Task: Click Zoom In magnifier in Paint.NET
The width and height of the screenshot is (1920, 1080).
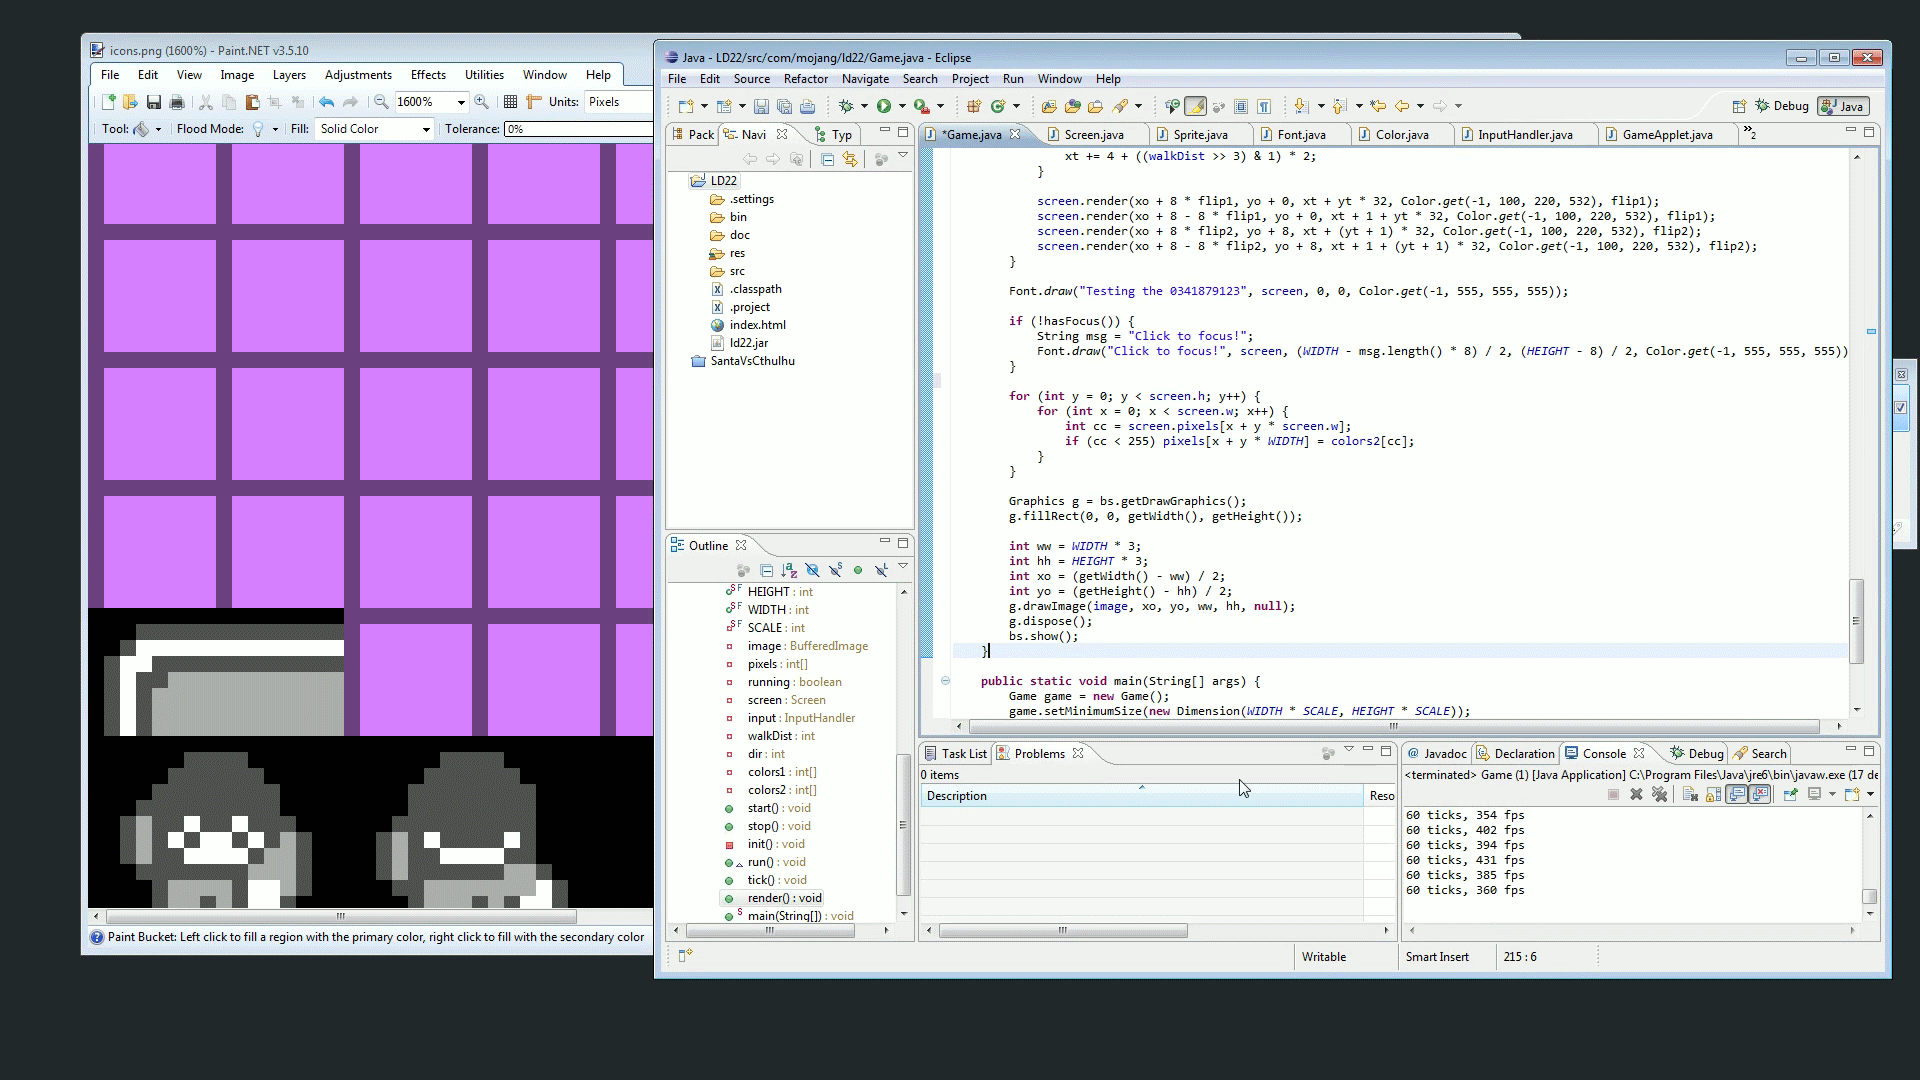Action: tap(482, 102)
